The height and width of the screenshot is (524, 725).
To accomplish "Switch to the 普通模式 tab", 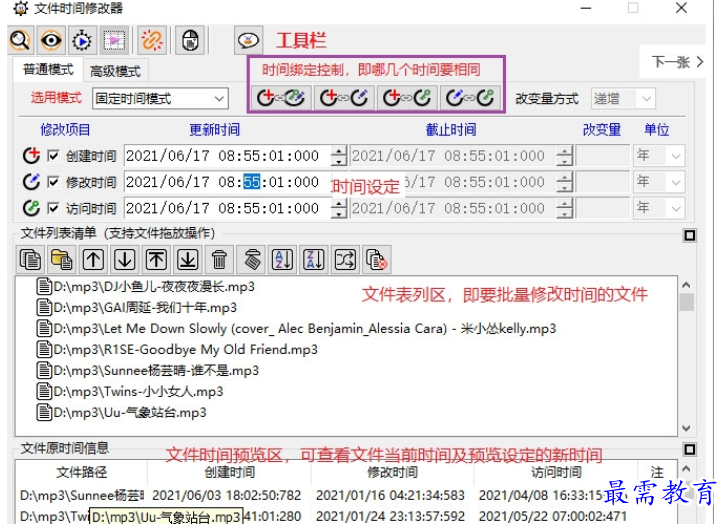I will tap(48, 70).
